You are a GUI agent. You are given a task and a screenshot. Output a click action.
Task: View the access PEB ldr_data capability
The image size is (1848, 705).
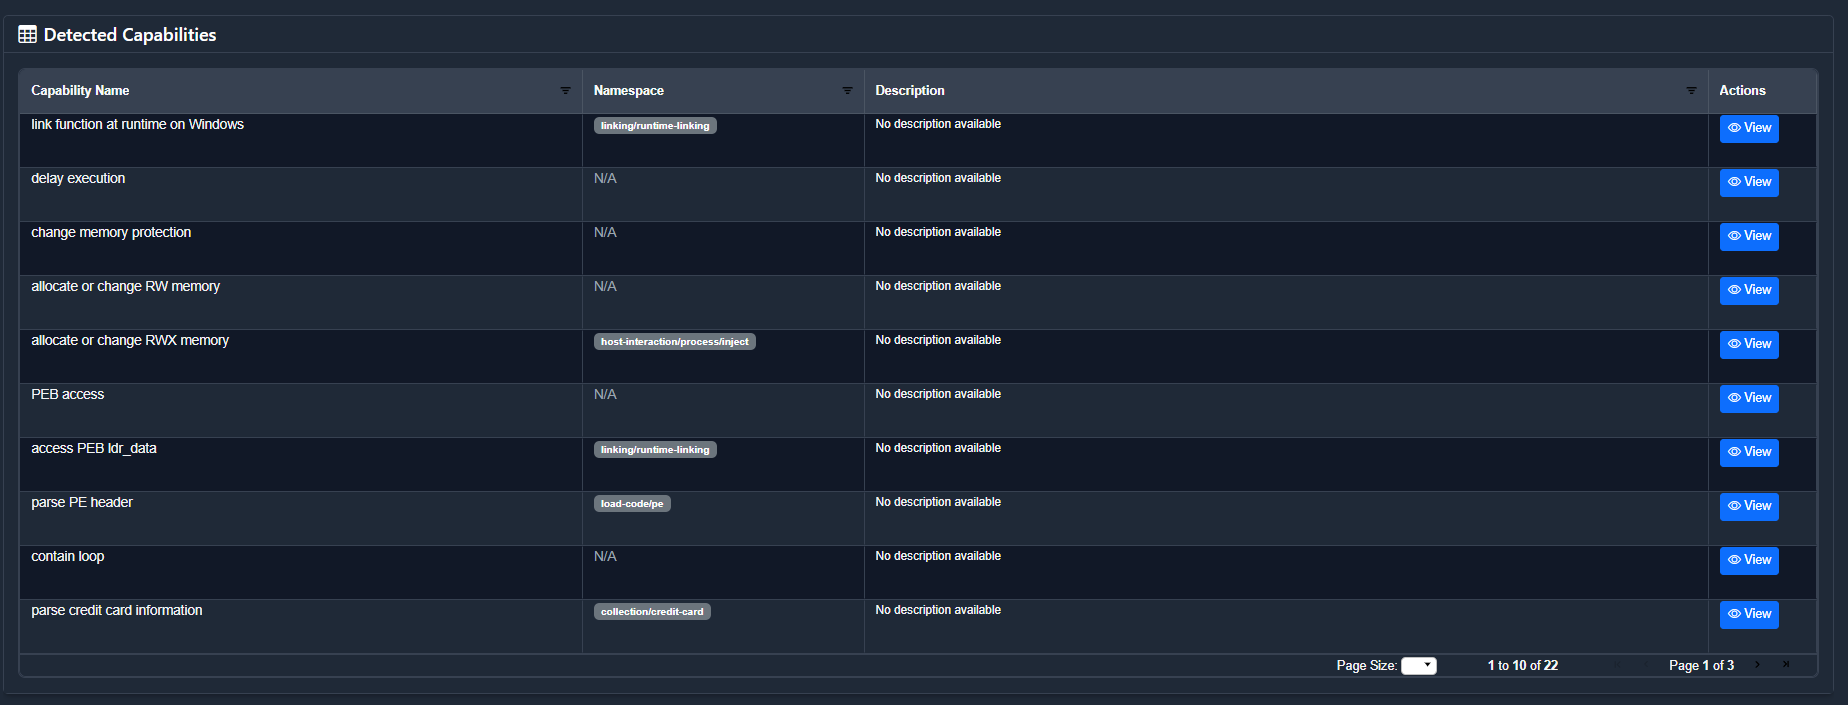click(x=1749, y=453)
